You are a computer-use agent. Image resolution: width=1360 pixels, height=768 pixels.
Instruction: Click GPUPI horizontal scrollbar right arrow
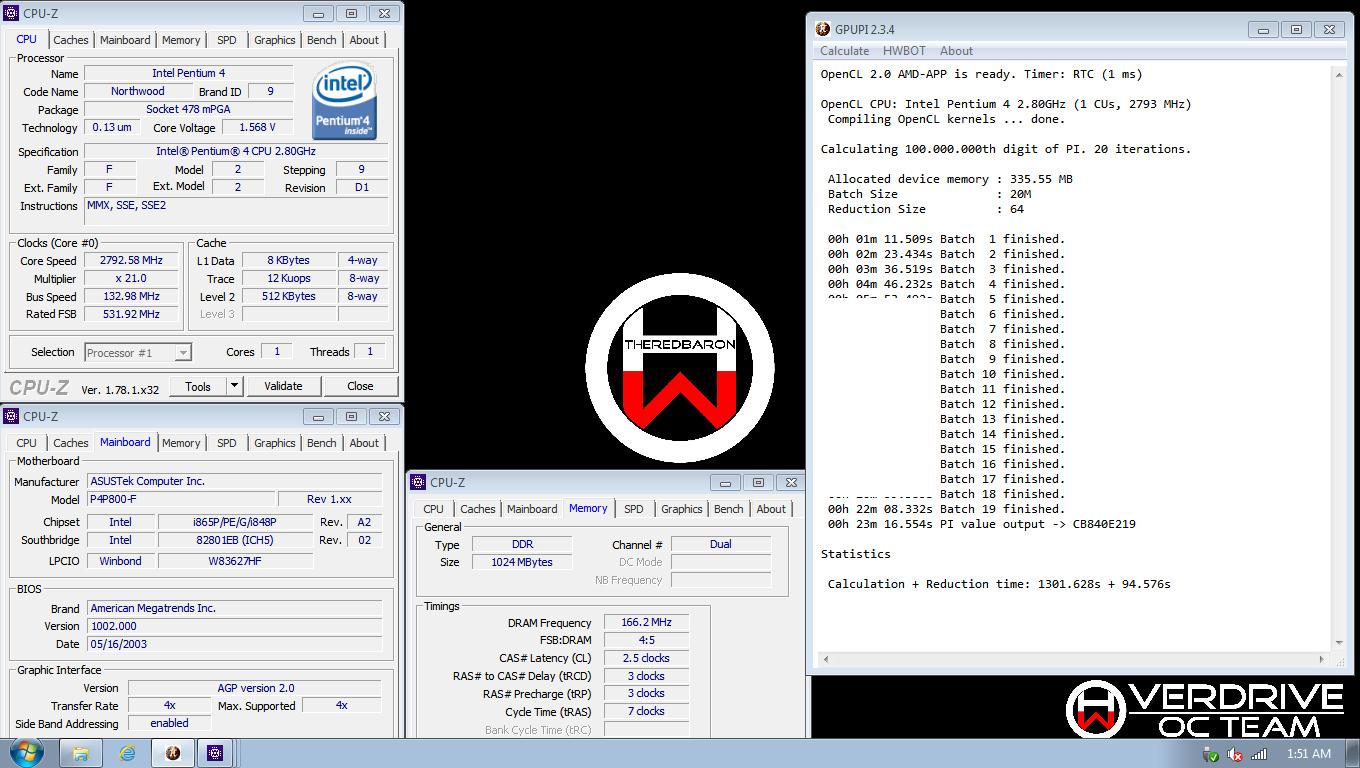(1323, 659)
